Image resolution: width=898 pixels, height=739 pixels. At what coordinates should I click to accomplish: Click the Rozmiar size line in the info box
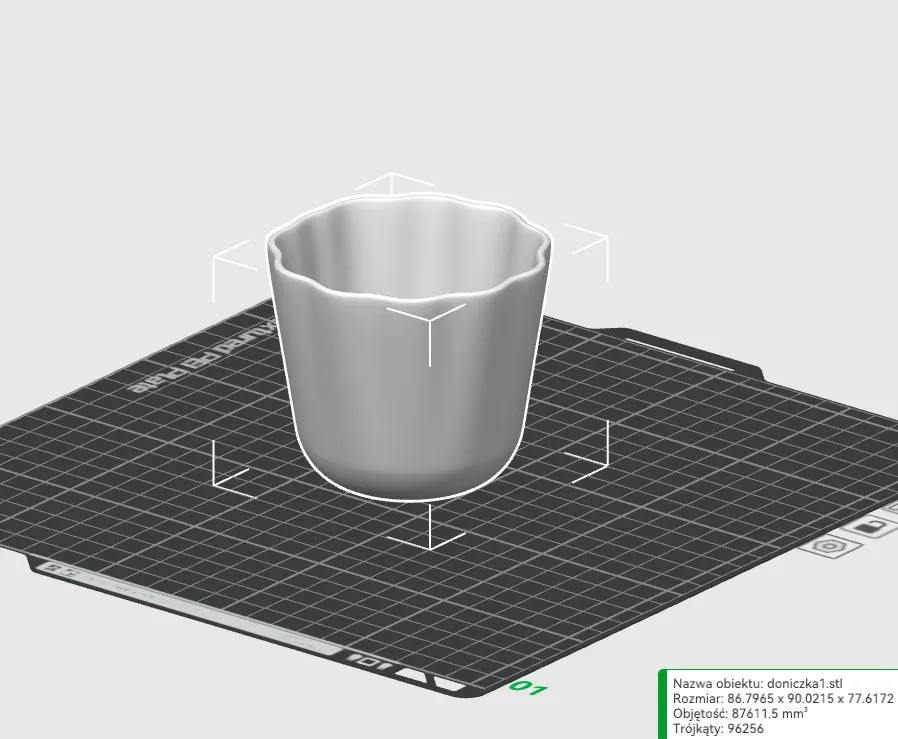coord(783,698)
